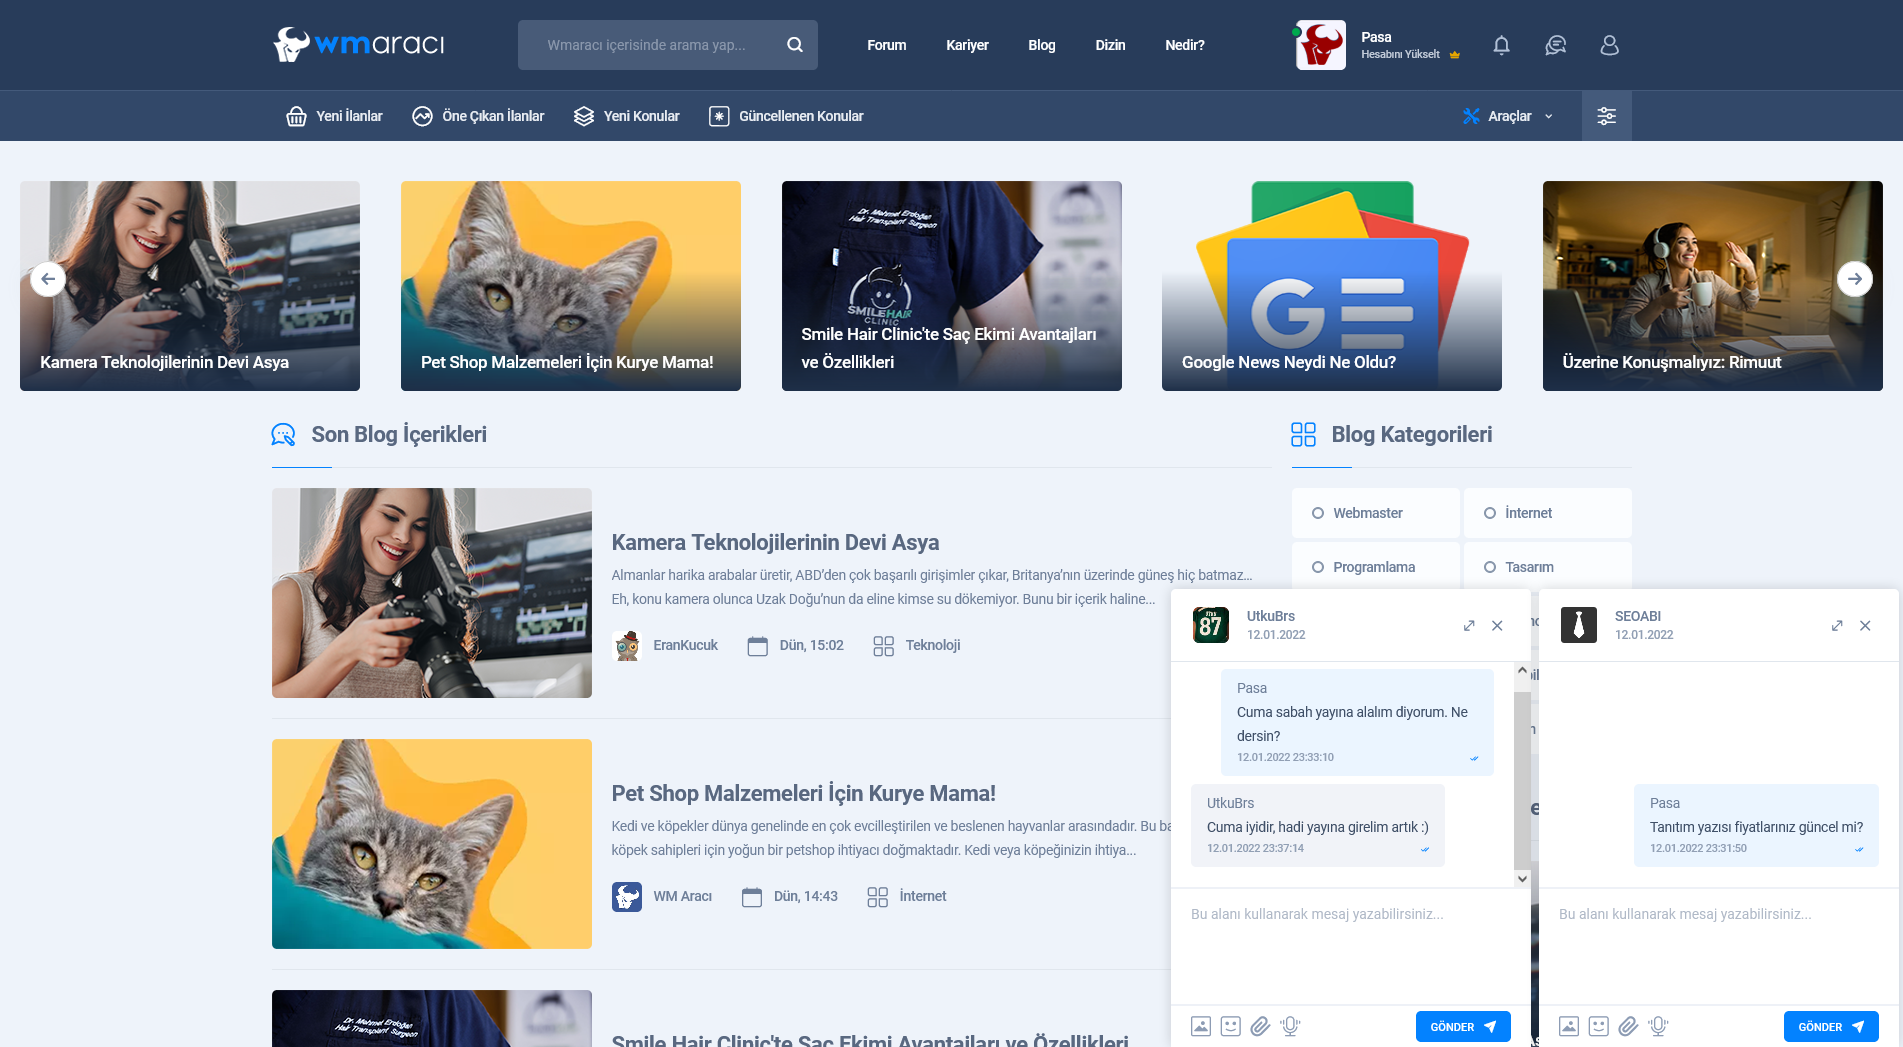This screenshot has width=1903, height=1047.
Task: Open the filter settings sliders icon
Action: click(1606, 116)
